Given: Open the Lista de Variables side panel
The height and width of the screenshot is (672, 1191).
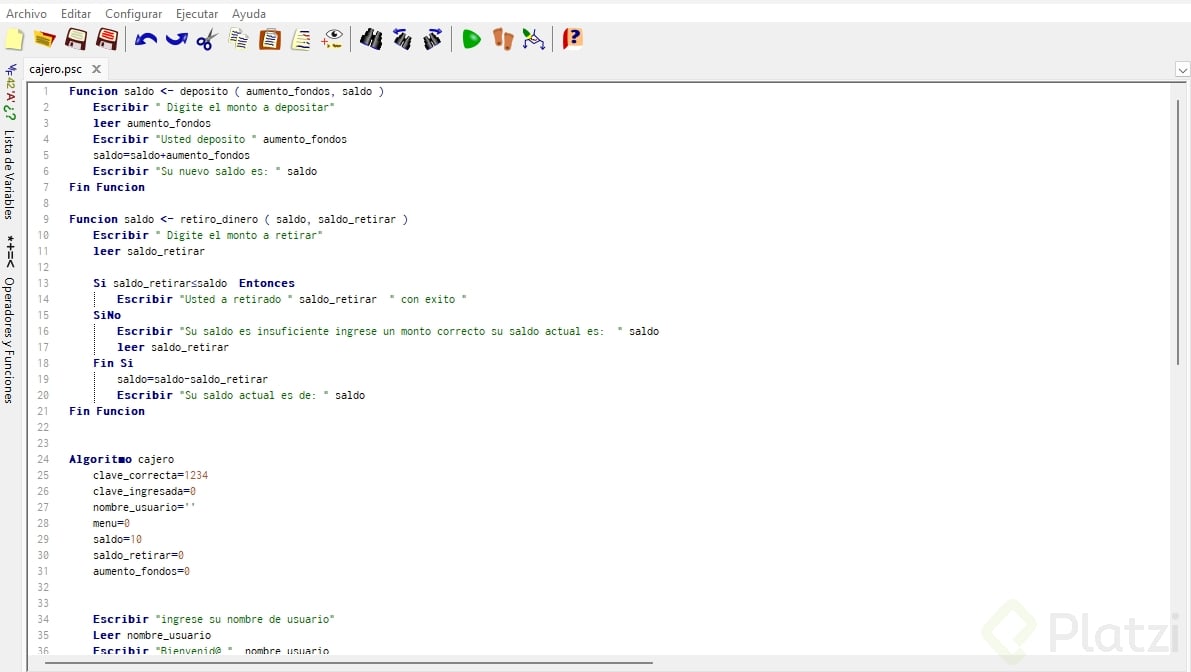Looking at the screenshot, I should (x=9, y=174).
